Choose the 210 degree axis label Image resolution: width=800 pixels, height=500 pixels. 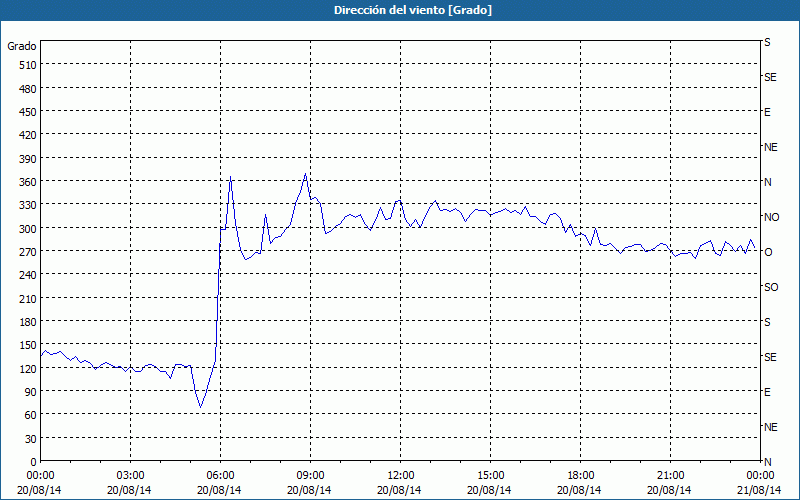point(29,298)
